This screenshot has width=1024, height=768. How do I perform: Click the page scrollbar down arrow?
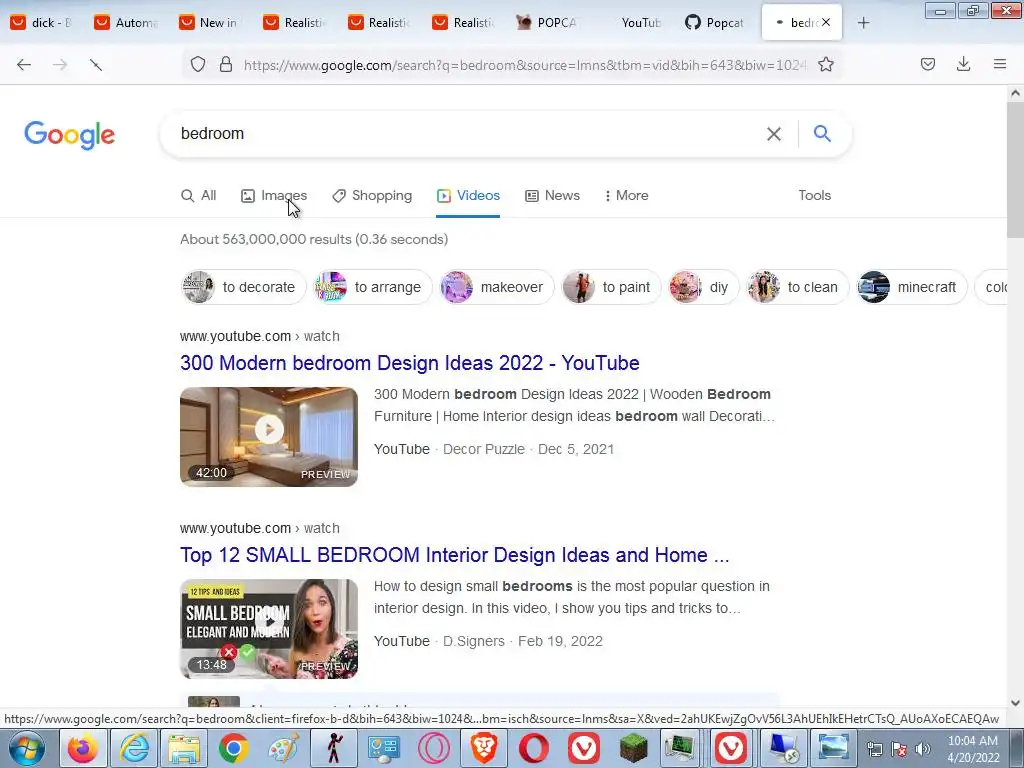(x=1015, y=703)
